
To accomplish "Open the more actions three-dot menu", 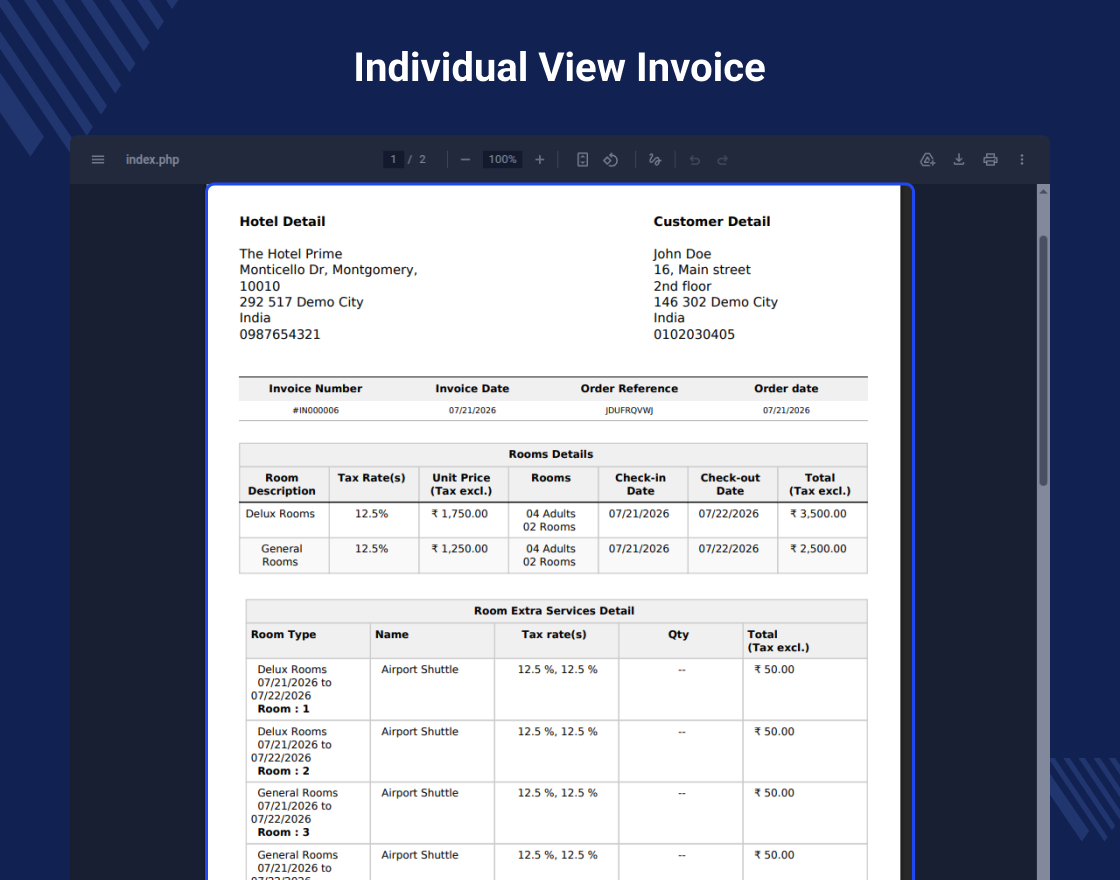I will [1021, 159].
